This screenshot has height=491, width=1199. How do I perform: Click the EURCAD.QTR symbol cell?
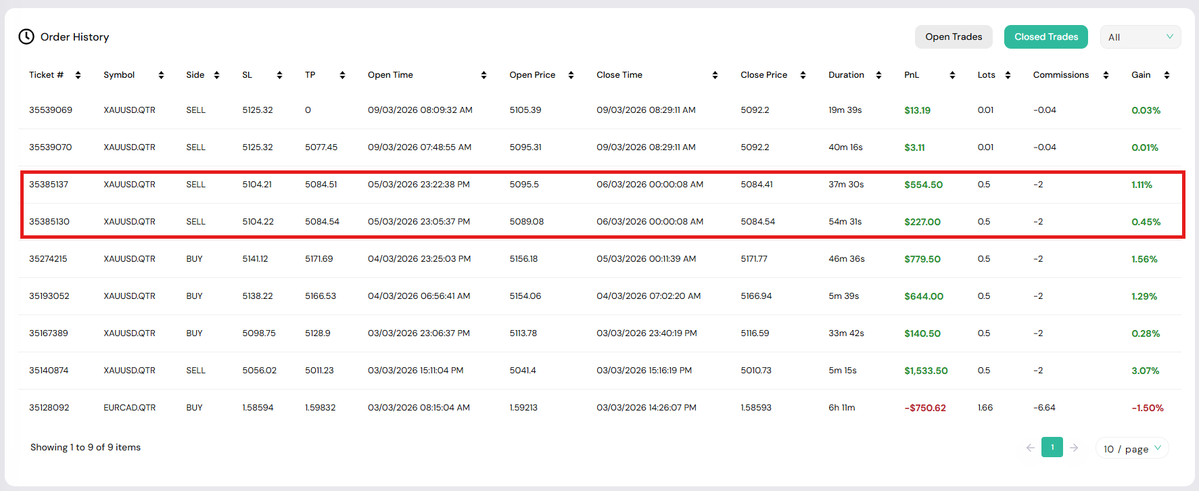click(128, 408)
